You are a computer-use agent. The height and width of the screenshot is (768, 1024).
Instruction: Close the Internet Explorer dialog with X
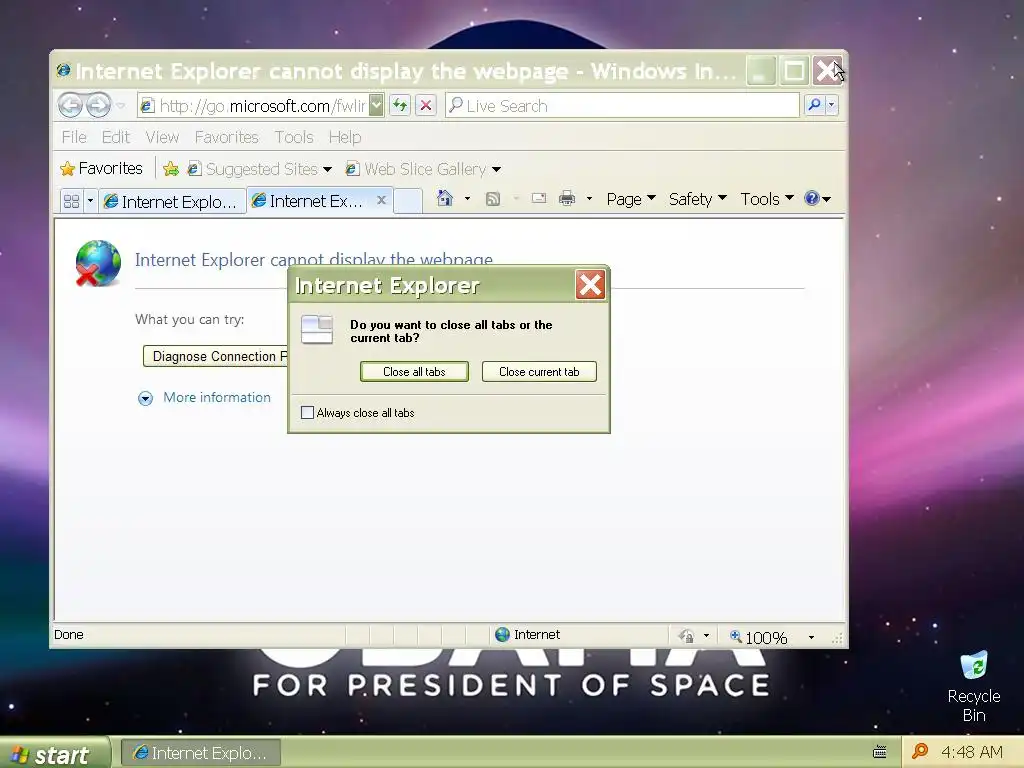tap(590, 285)
